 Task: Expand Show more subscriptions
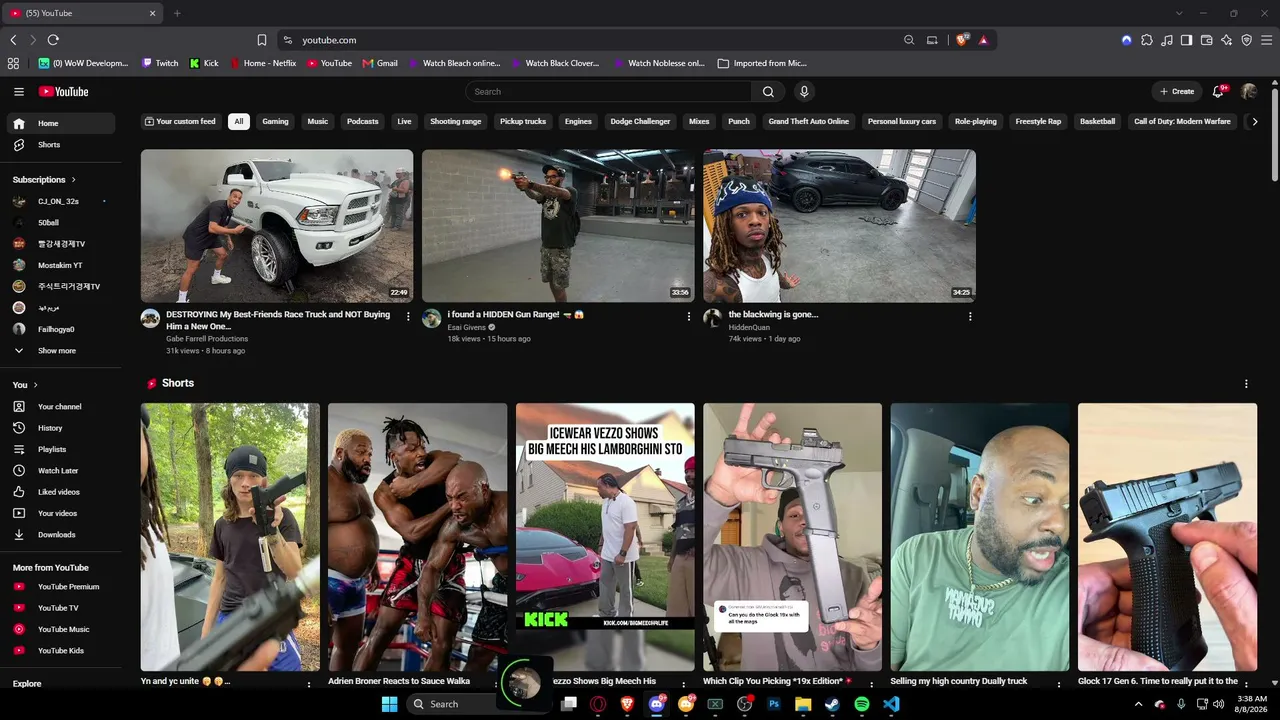coord(63,351)
